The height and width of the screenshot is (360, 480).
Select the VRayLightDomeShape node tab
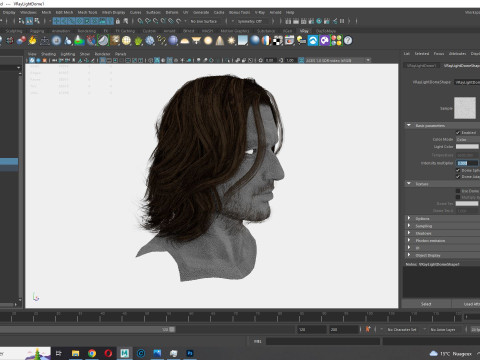461,66
